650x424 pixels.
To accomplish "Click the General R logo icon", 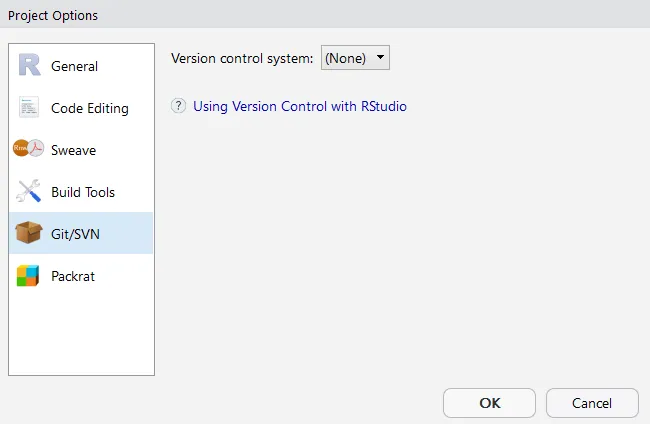I will point(29,66).
